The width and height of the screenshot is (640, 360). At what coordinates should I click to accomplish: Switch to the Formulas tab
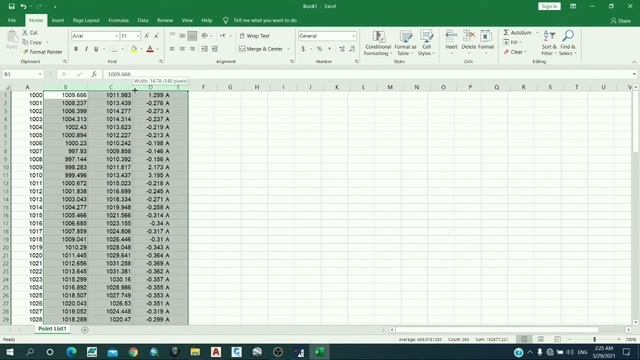tap(118, 20)
